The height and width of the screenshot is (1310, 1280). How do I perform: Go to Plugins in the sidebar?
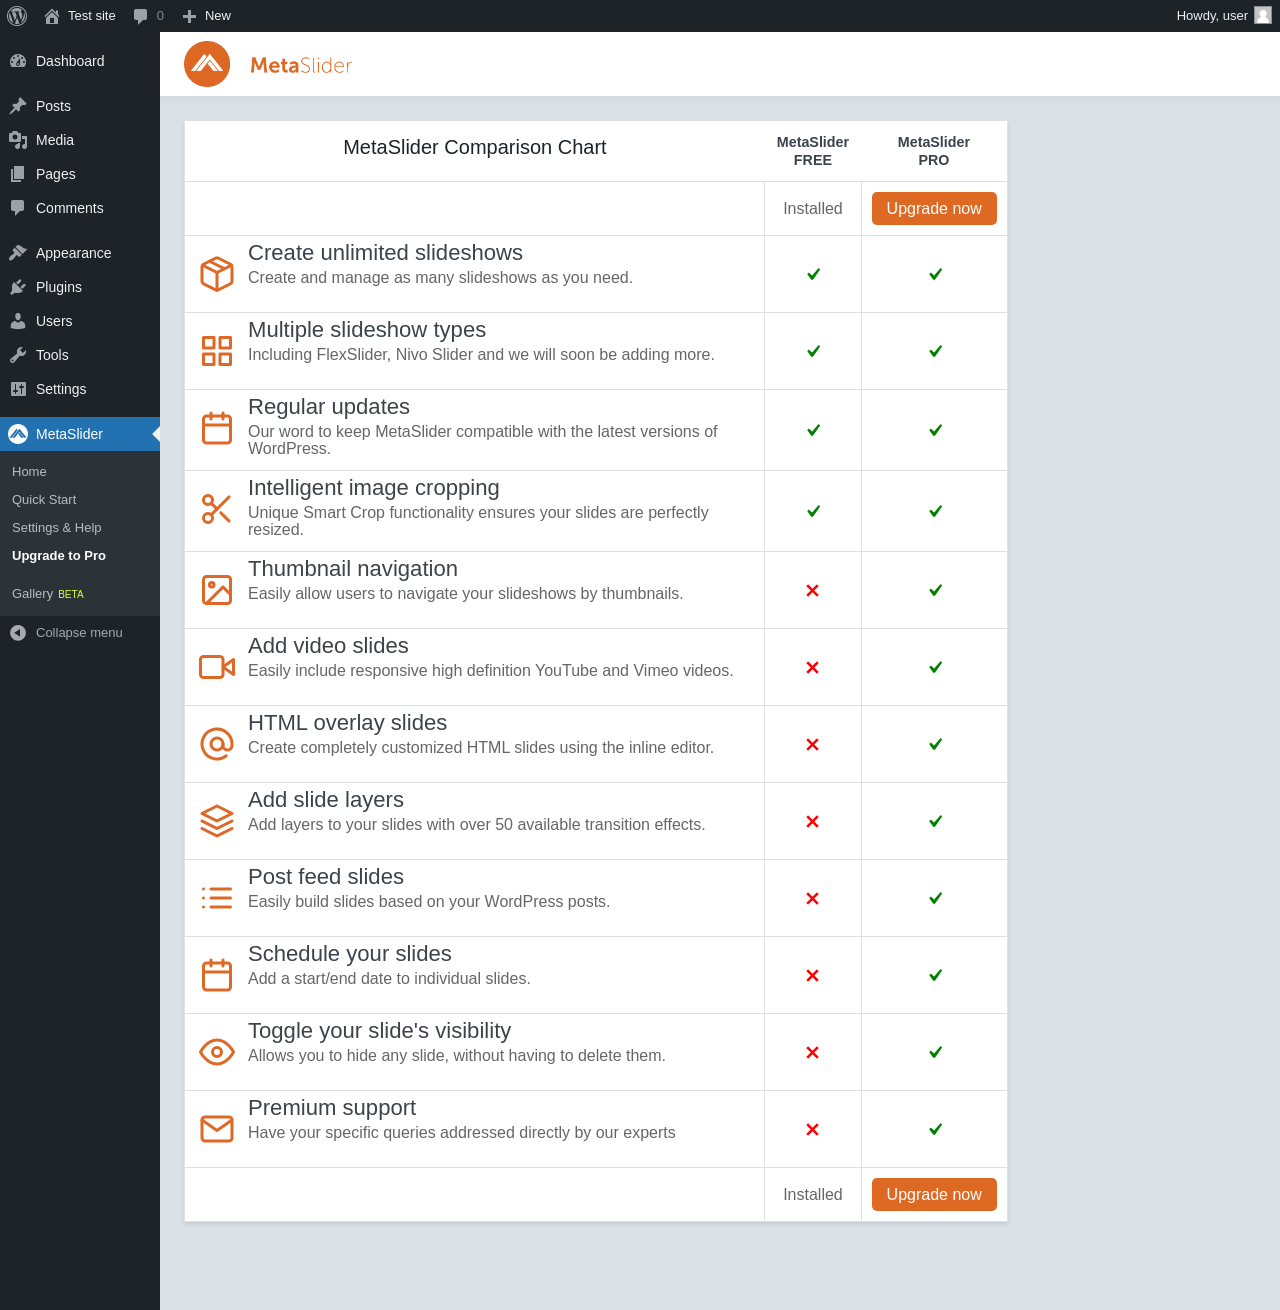(80, 287)
